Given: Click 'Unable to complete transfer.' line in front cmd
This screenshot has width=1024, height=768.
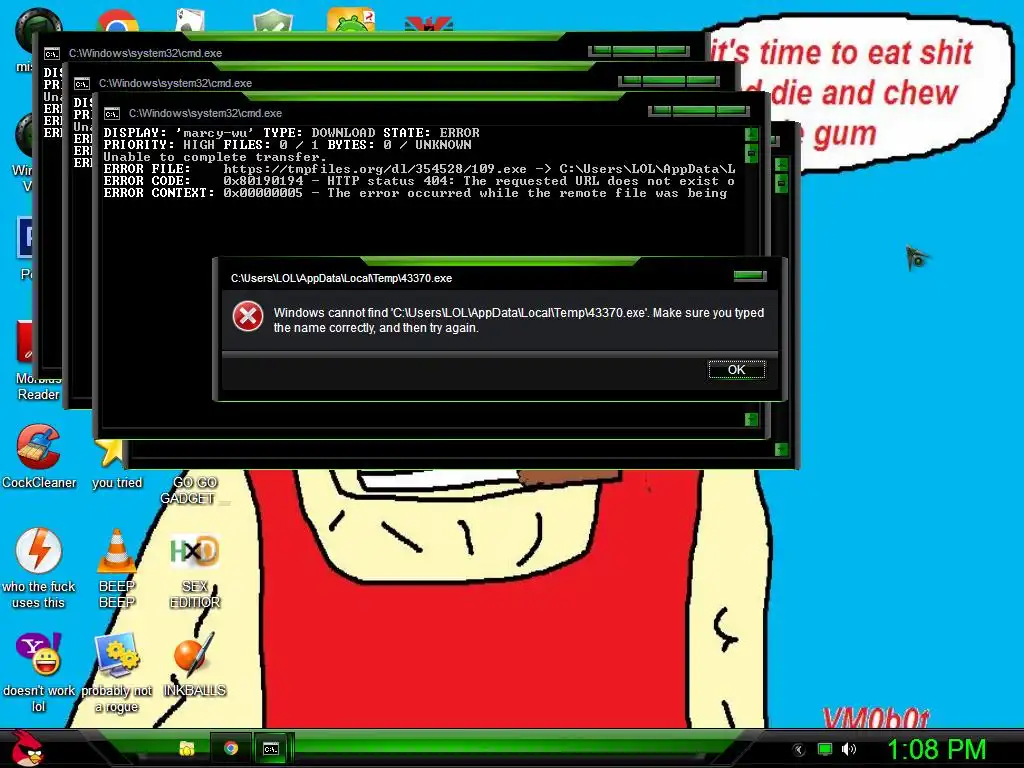Looking at the screenshot, I should click(214, 157).
